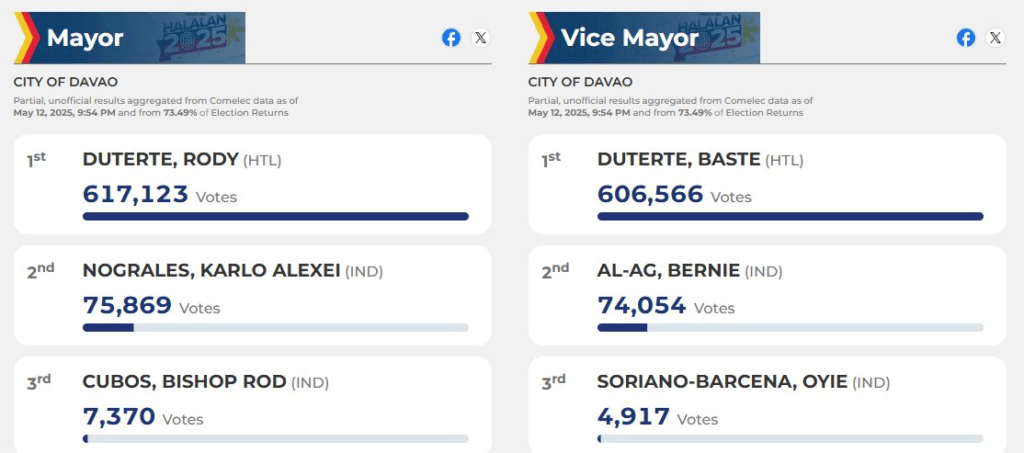Click the 617,123 votes count
Screen dimensions: 1024x453
coord(136,194)
